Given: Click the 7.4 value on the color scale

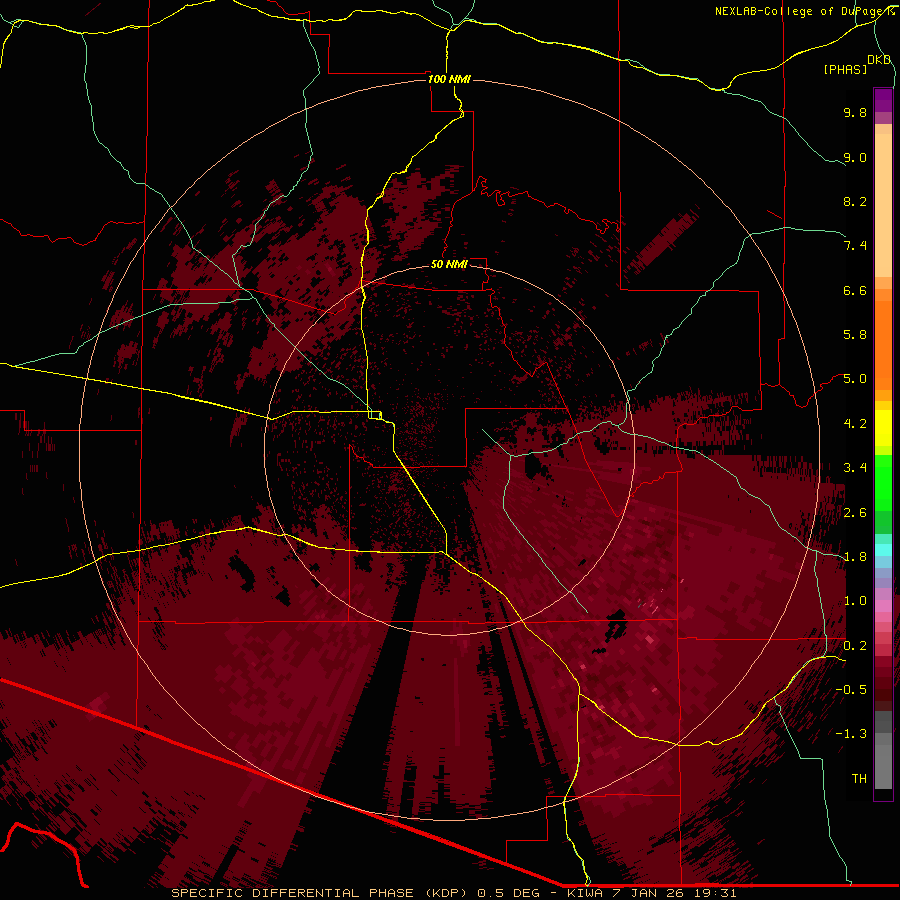Looking at the screenshot, I should 855,246.
